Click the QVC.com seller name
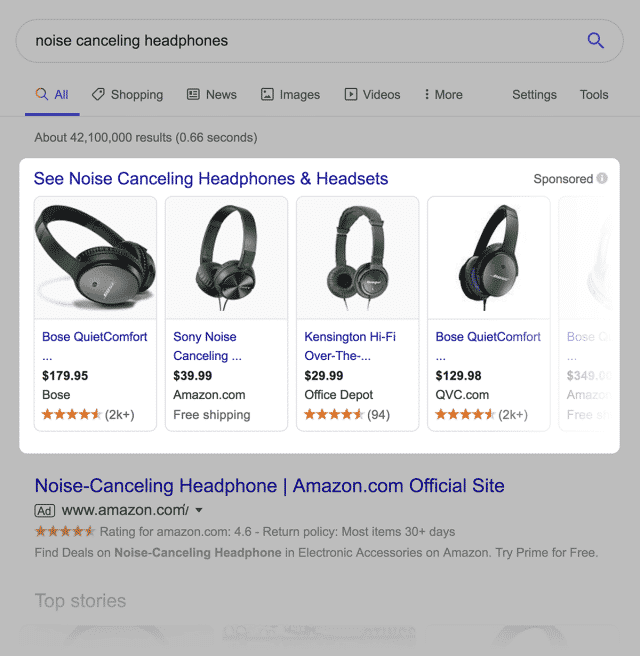The height and width of the screenshot is (656, 640). (462, 395)
